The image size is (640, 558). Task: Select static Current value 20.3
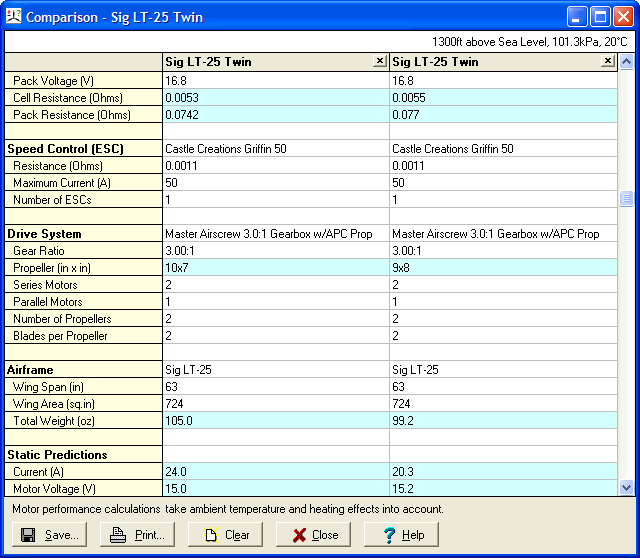coord(503,472)
